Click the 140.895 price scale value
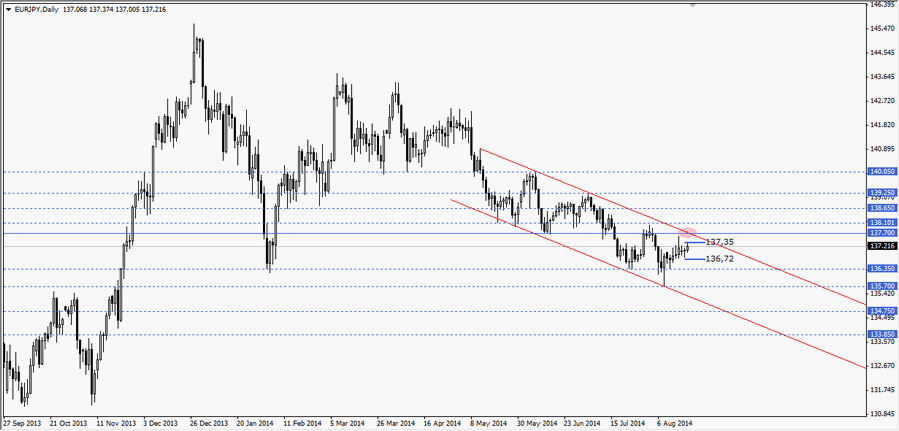 (883, 148)
